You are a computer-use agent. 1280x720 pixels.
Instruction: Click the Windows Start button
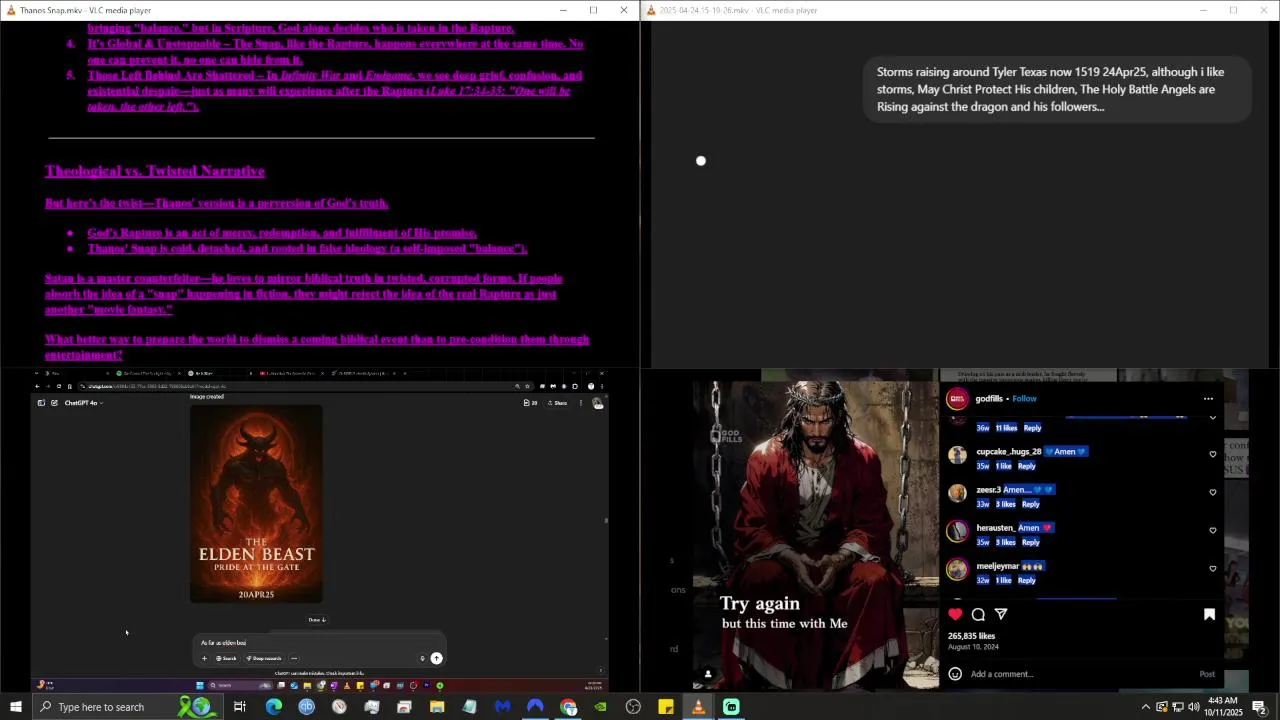15,707
